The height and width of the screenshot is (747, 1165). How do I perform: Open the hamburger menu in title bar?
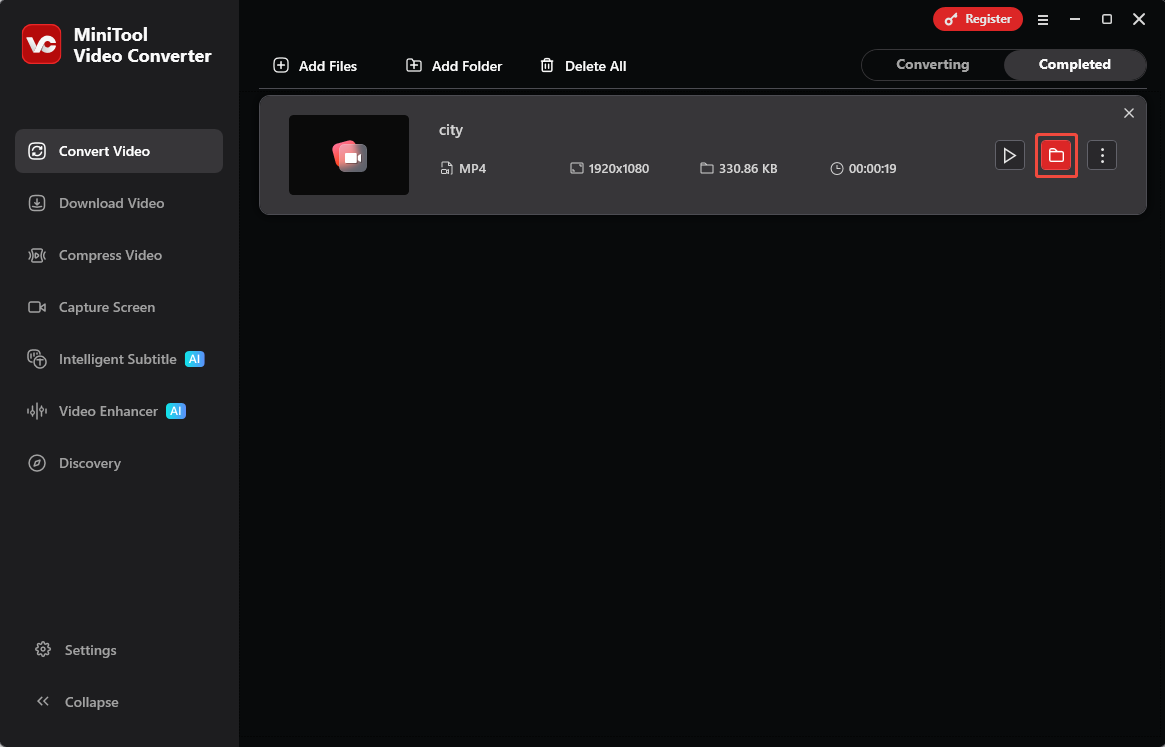point(1043,20)
